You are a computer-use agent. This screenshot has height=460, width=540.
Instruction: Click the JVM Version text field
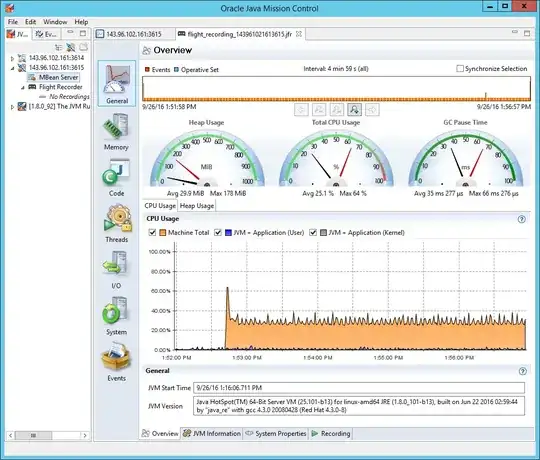click(x=359, y=406)
